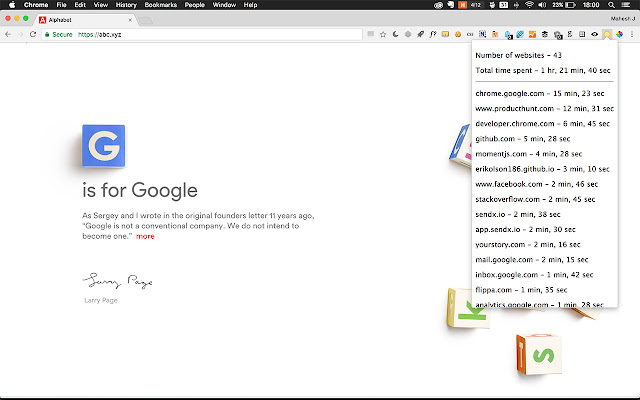Click the abc.xyz address bar
The width and height of the screenshot is (640, 400).
click(x=202, y=34)
